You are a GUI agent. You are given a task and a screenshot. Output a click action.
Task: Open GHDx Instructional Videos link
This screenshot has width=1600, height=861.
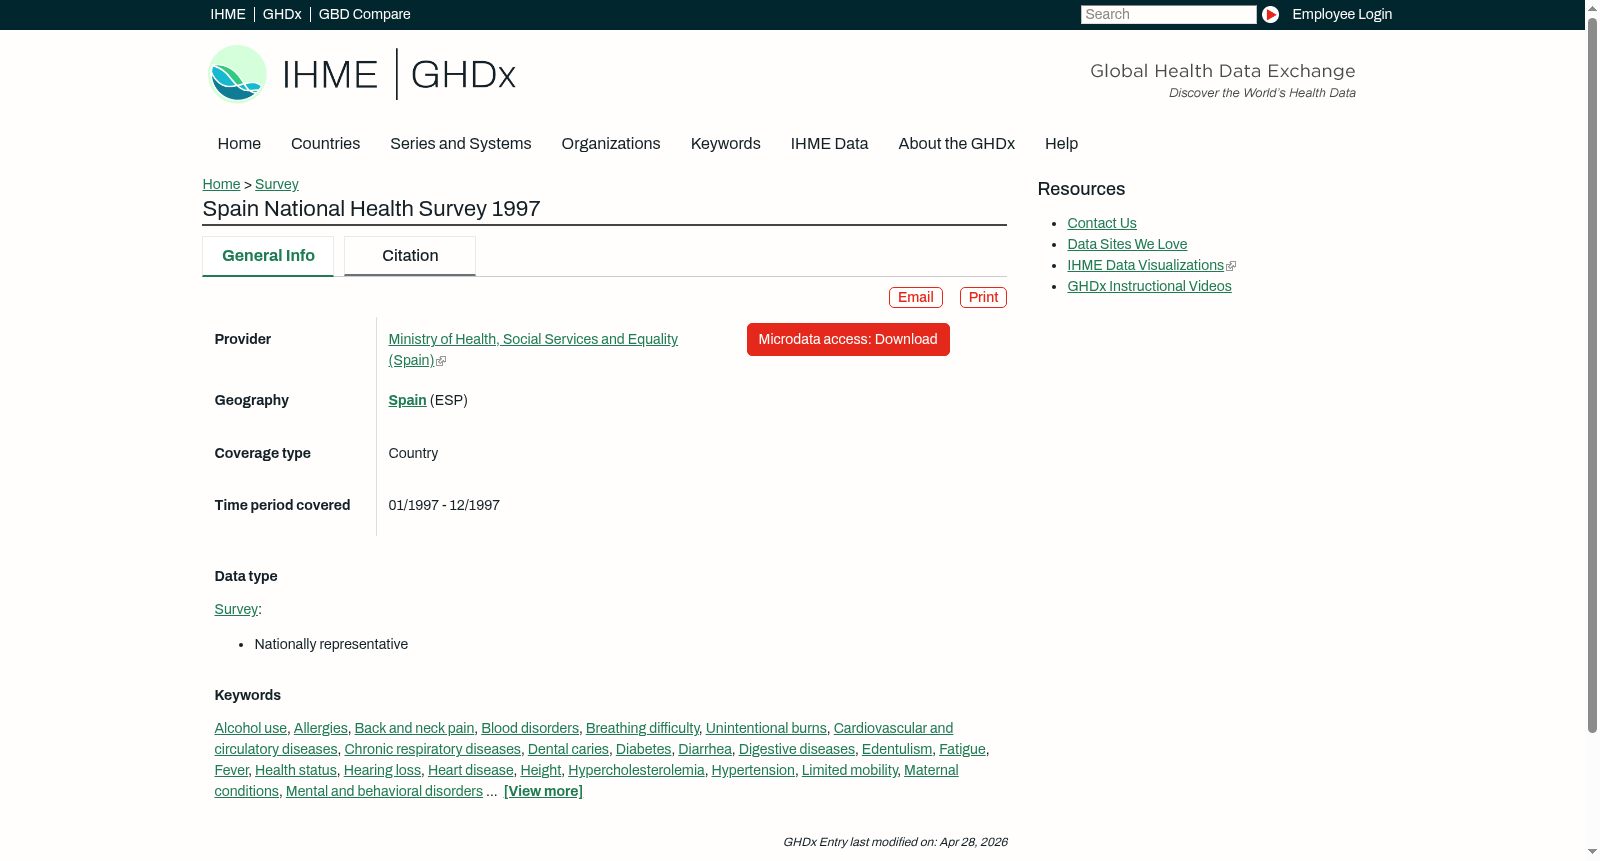(x=1149, y=287)
